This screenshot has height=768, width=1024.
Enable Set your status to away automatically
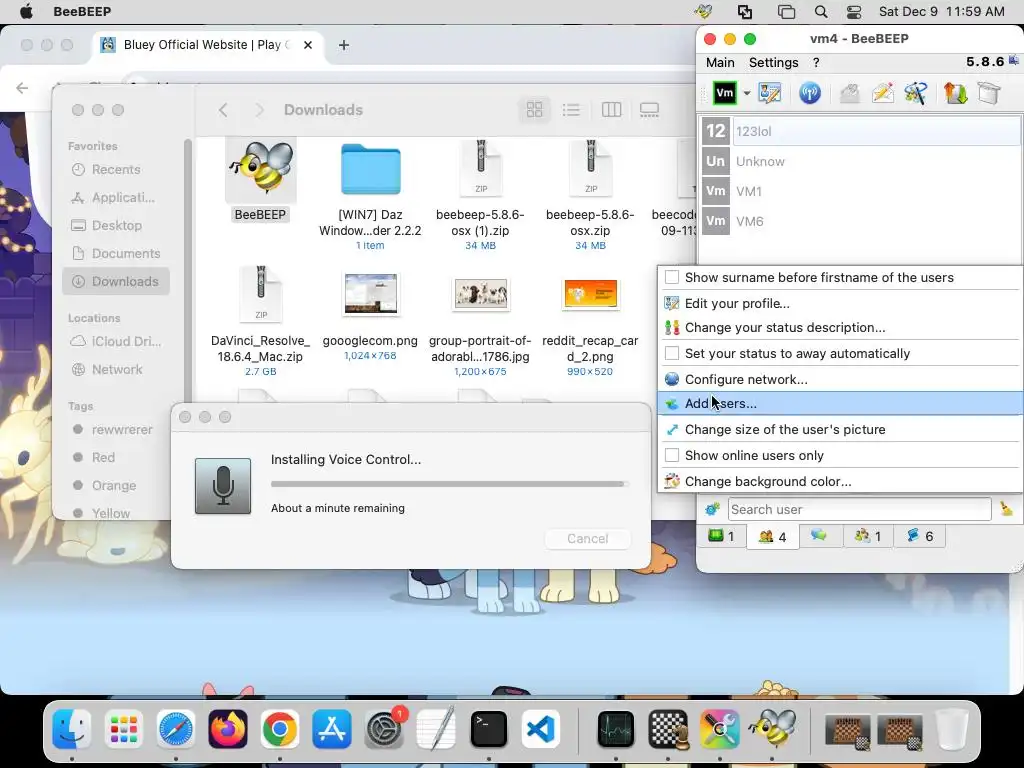671,353
